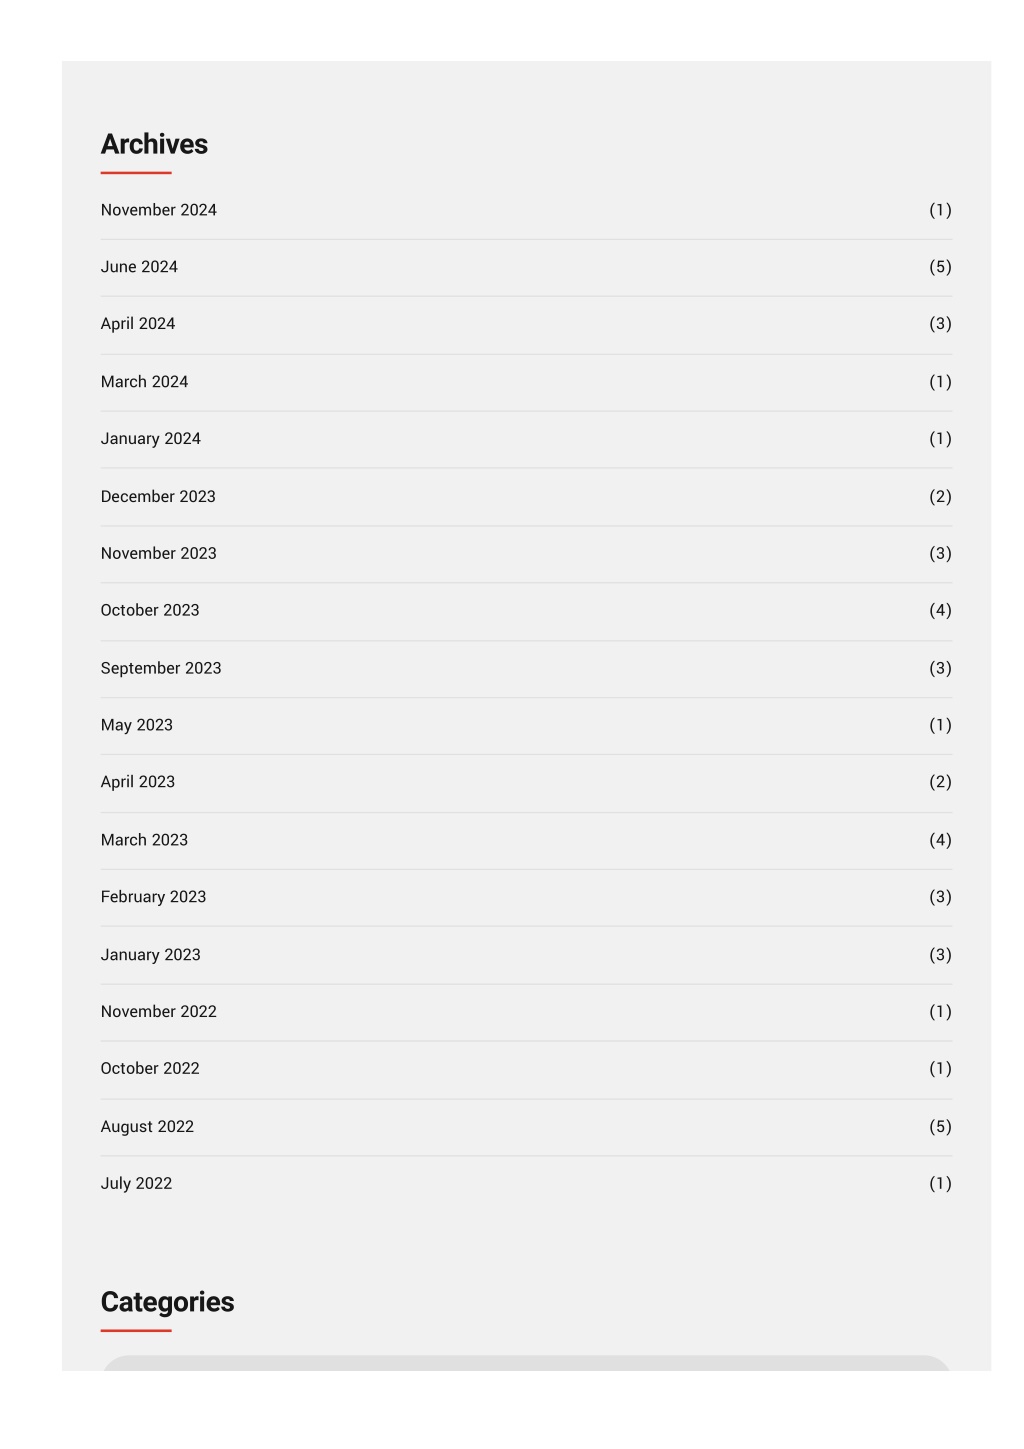Open the June 2024 archive

point(139,267)
